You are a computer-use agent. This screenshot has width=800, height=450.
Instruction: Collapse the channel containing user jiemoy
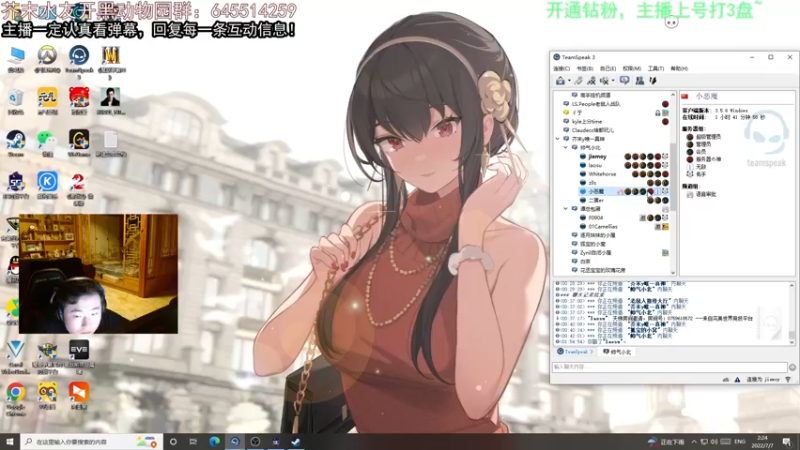click(565, 147)
